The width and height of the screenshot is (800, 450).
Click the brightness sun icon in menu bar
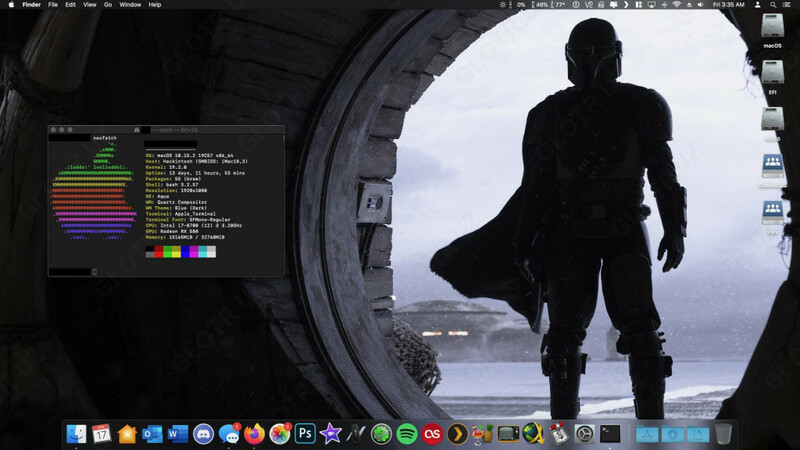click(x=503, y=5)
